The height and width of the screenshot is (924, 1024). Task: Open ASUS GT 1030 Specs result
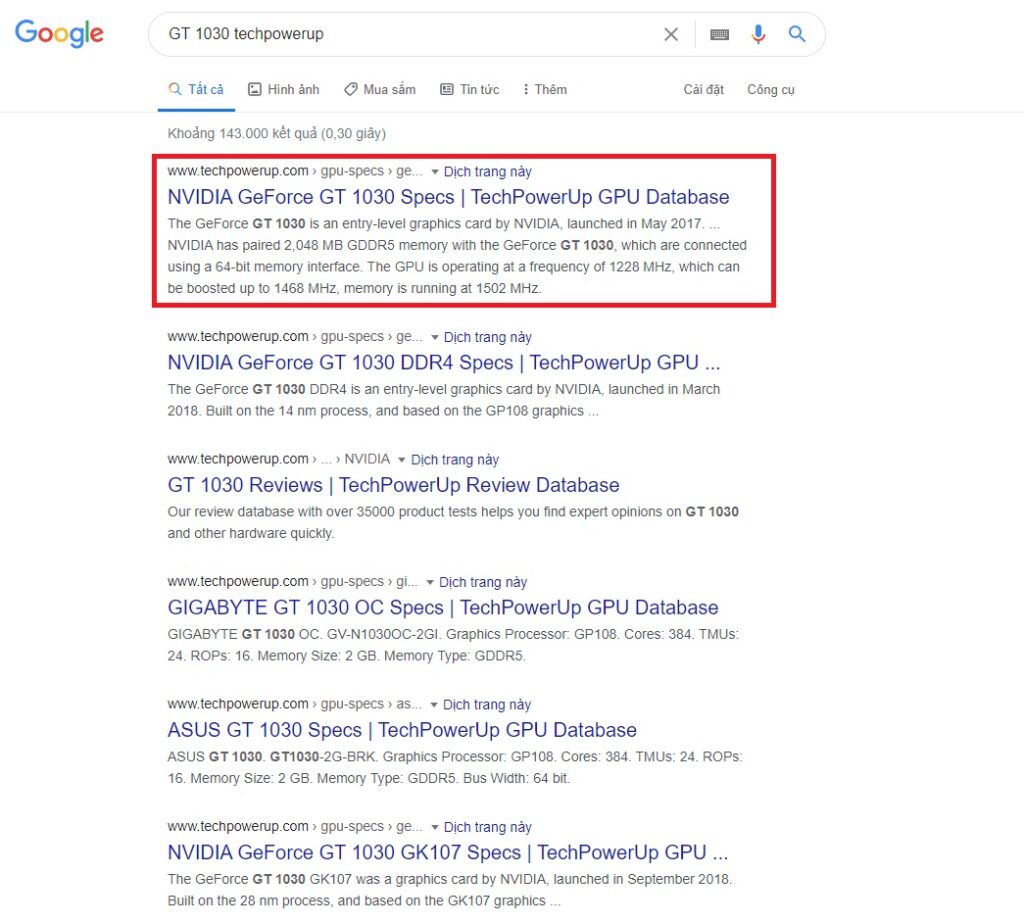(x=402, y=730)
